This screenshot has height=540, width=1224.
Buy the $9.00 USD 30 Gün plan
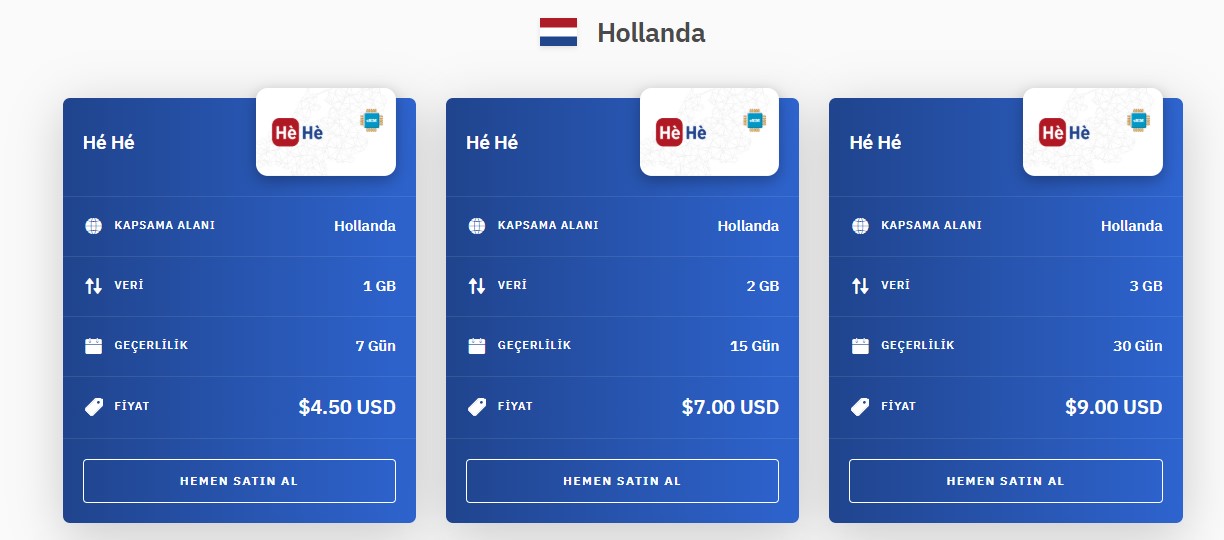1006,481
